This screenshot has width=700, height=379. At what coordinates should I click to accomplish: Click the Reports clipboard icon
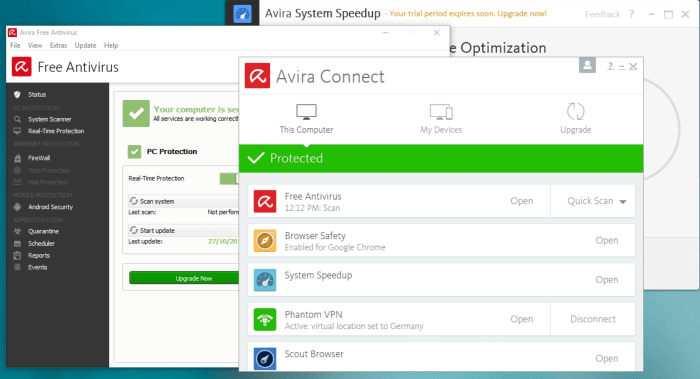(17, 256)
